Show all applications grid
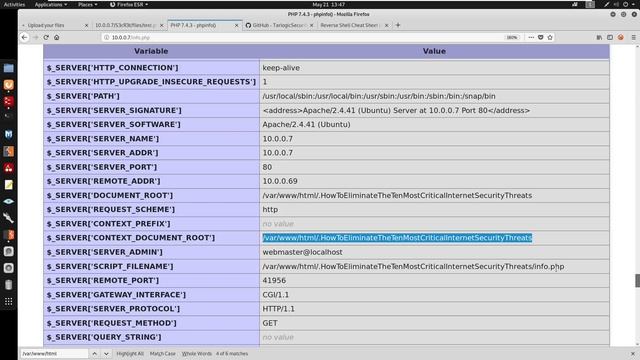 click(x=9, y=302)
